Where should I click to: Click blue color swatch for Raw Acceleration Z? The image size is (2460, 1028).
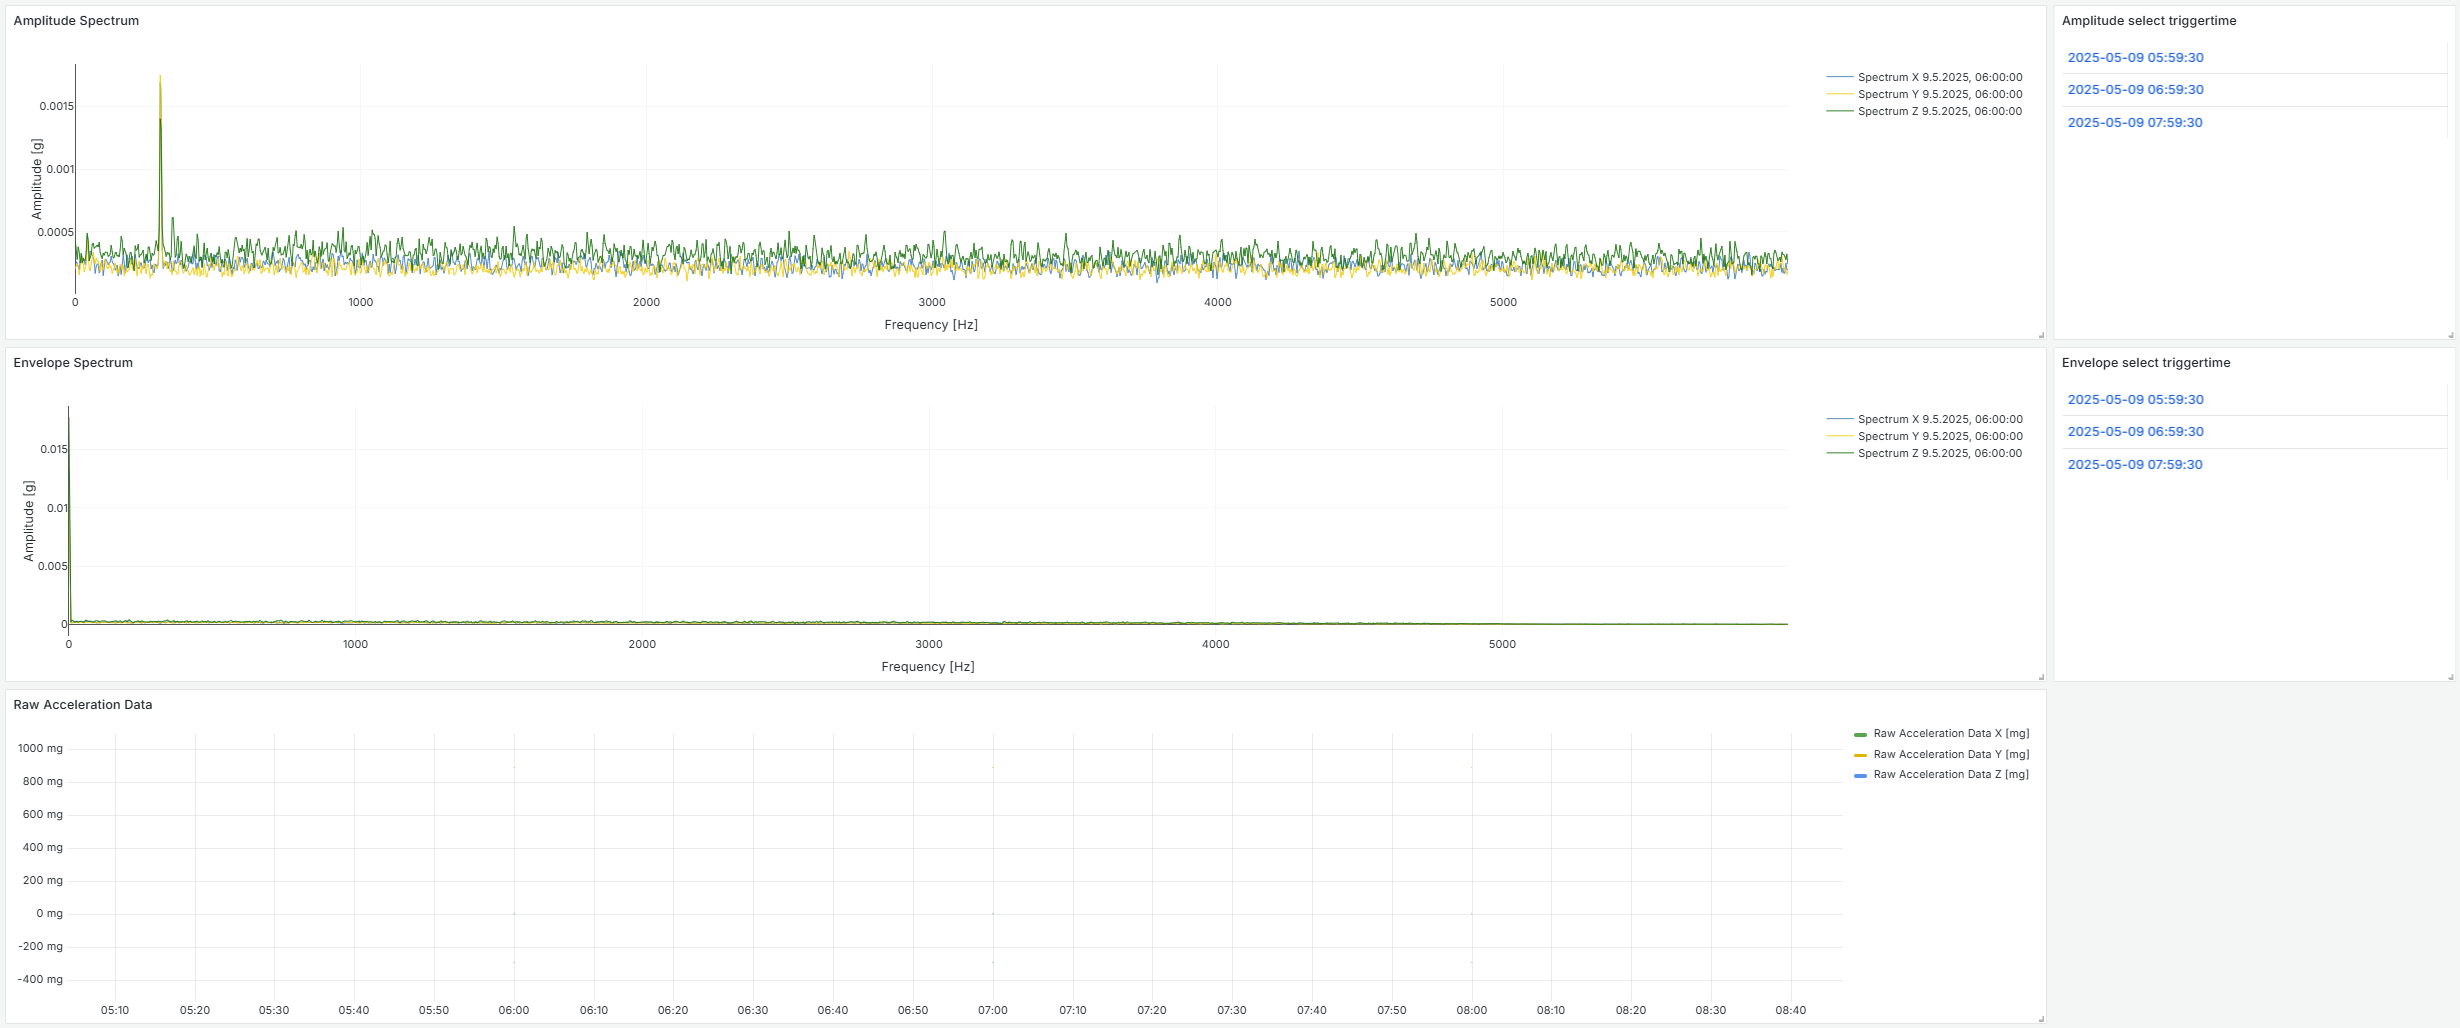pos(1860,775)
